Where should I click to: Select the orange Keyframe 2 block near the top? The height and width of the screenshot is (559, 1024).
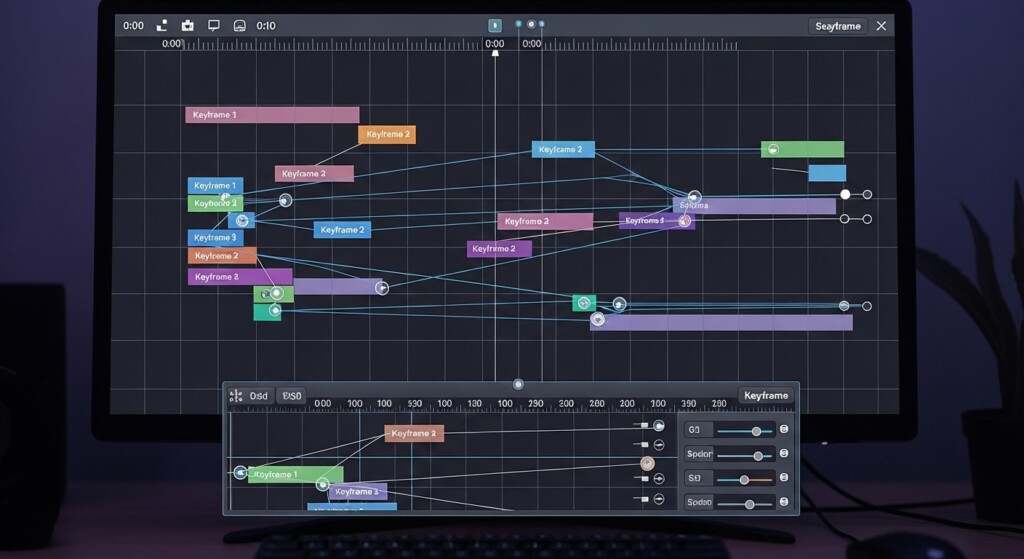(x=387, y=135)
